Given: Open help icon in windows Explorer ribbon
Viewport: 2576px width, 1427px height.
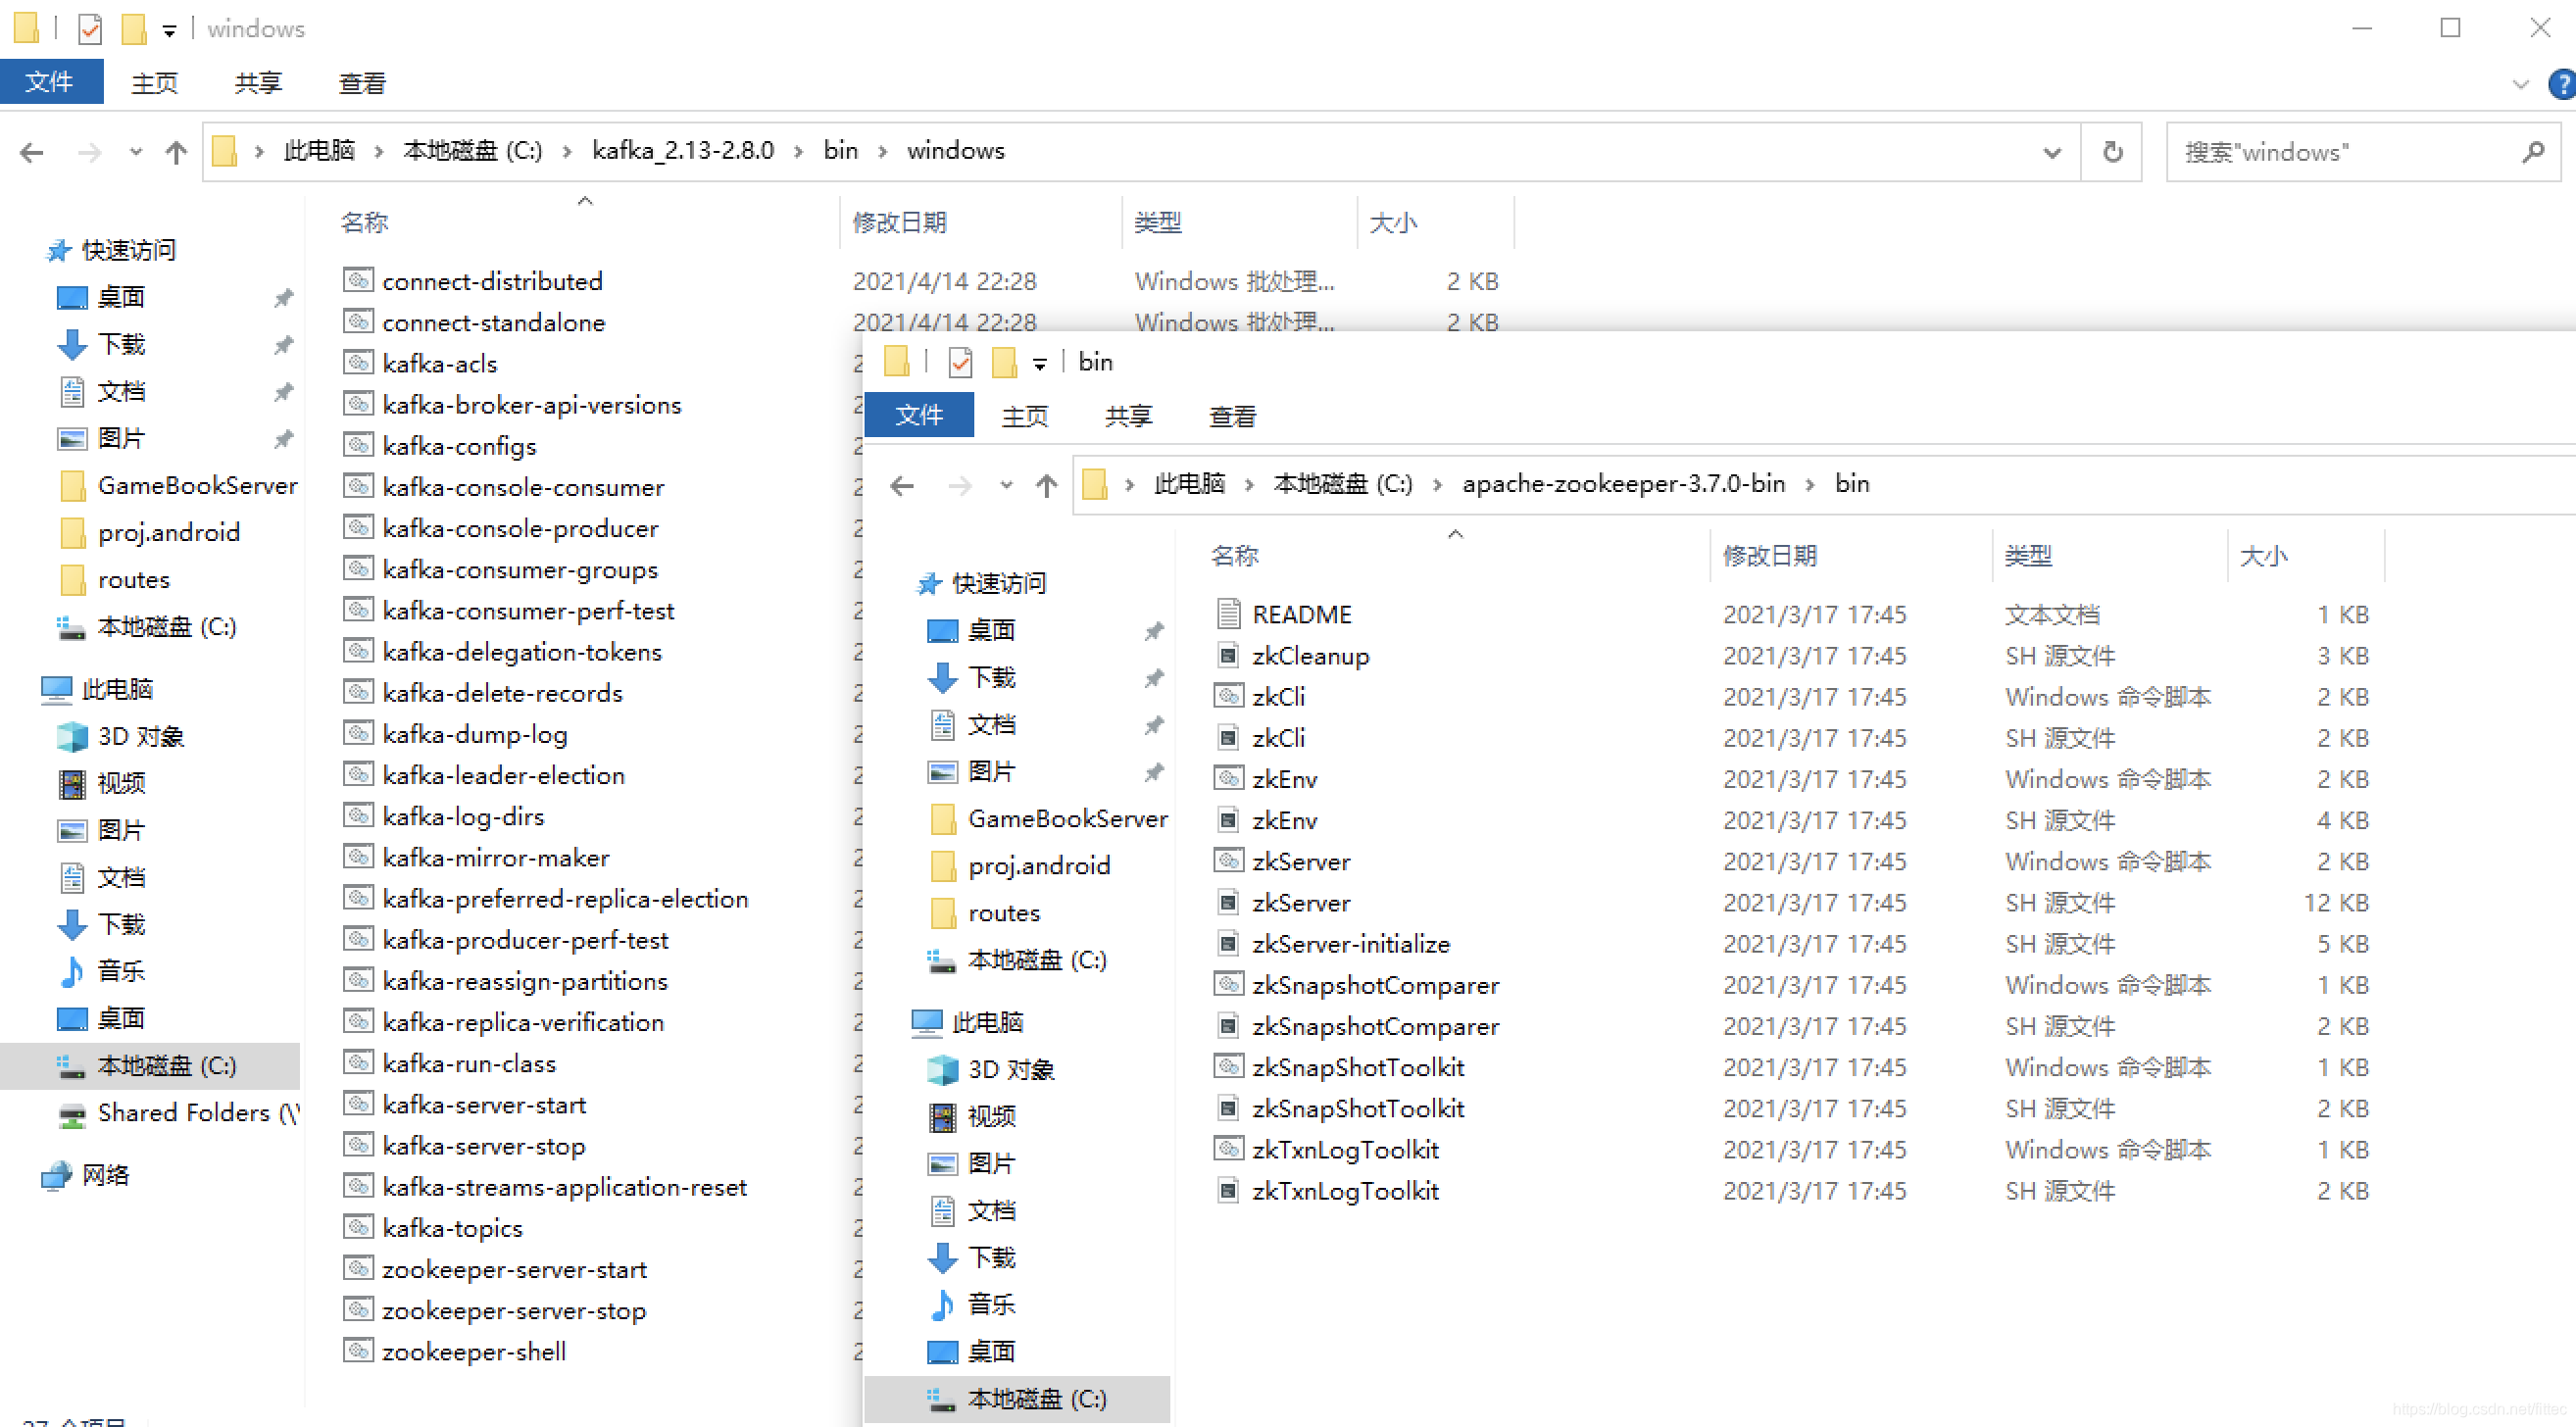Looking at the screenshot, I should (x=2562, y=84).
